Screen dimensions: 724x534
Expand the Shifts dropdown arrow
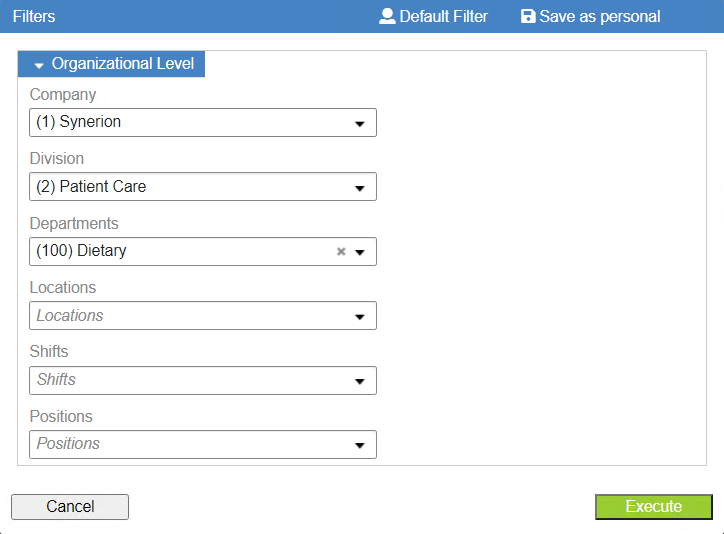click(x=359, y=382)
